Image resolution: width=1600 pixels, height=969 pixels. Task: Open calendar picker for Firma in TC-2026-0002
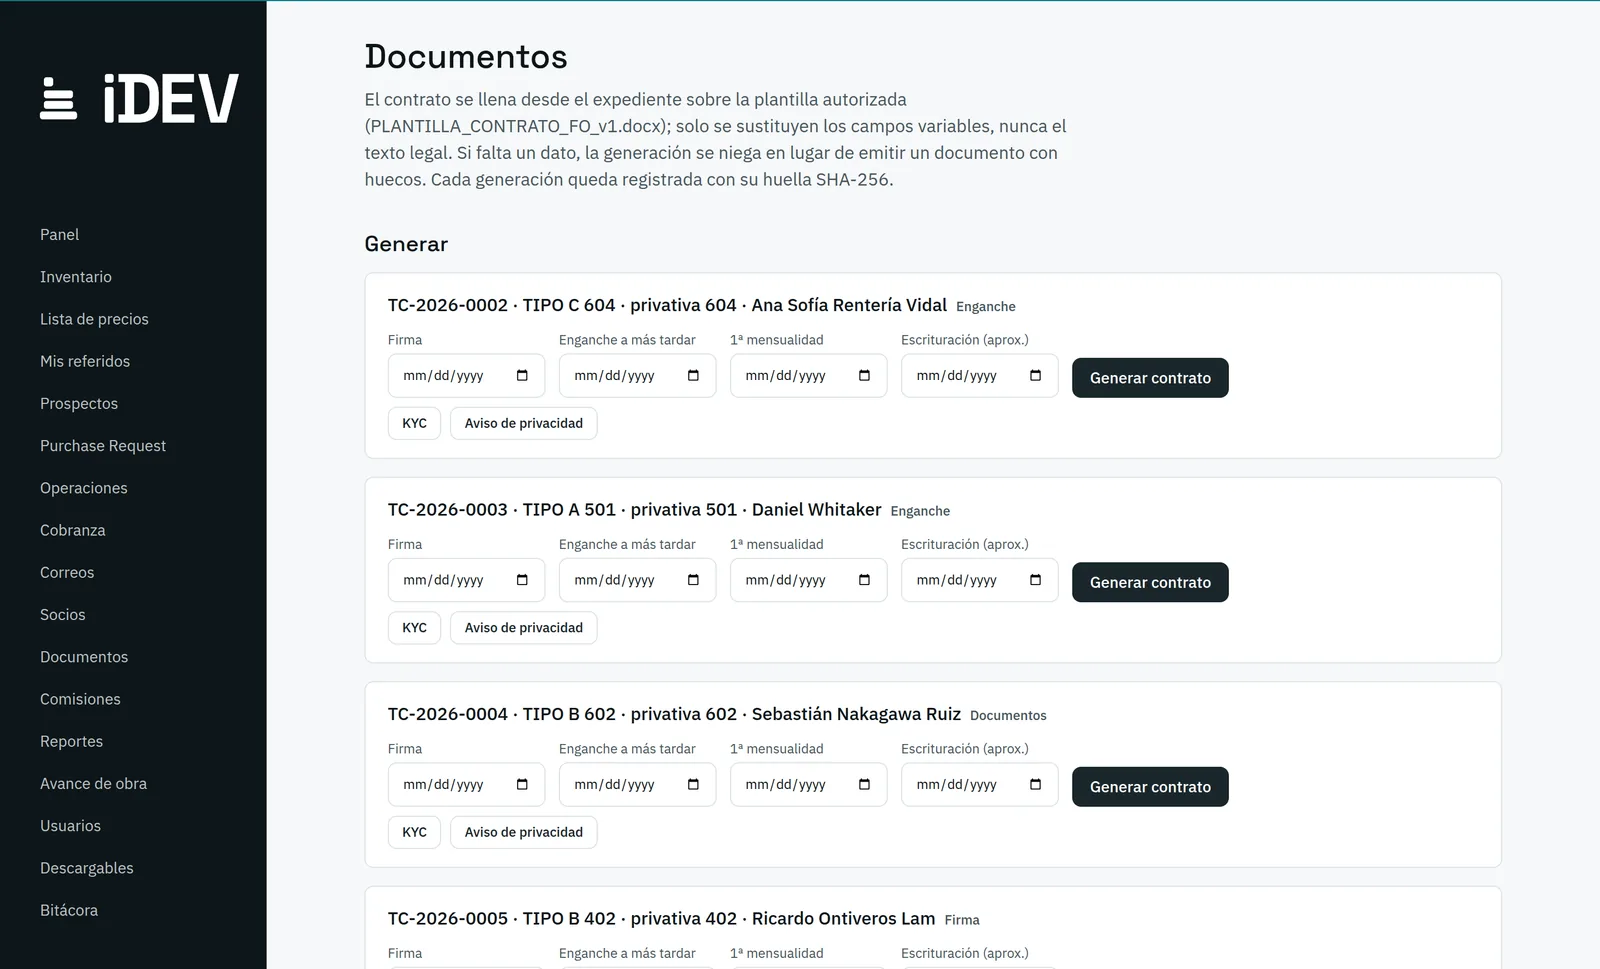pyautogui.click(x=522, y=376)
